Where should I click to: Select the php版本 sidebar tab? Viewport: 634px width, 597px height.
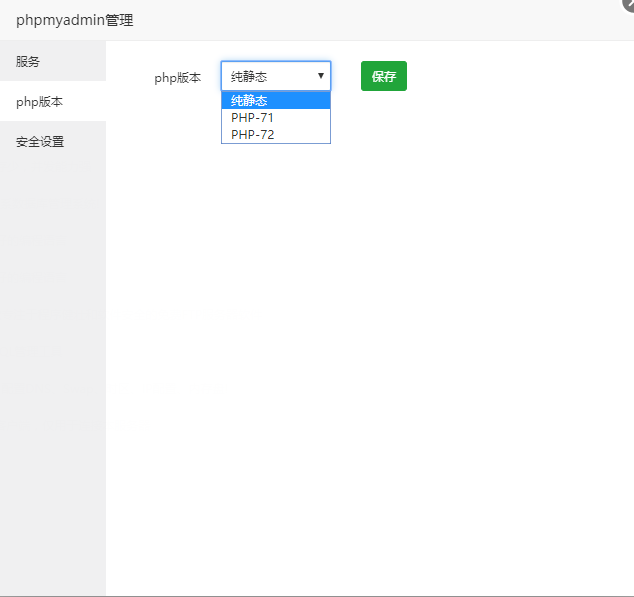(x=53, y=102)
